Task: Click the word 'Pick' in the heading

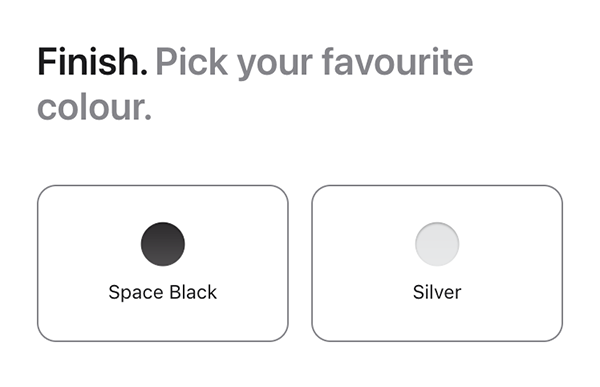Action: point(192,62)
